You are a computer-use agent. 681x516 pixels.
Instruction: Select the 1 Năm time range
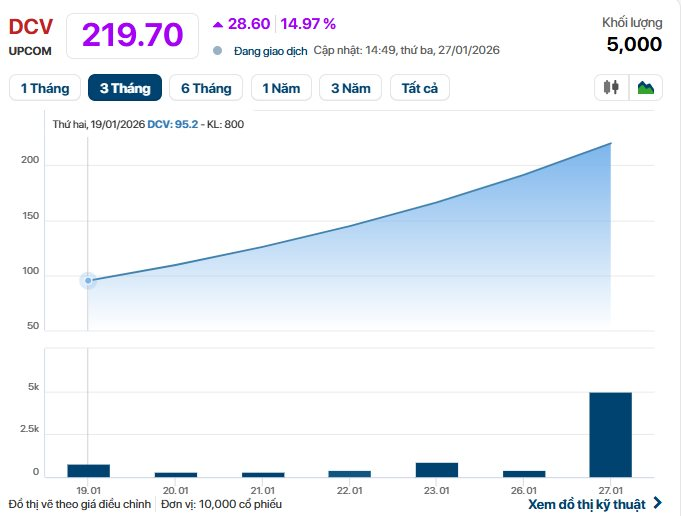pyautogui.click(x=281, y=88)
